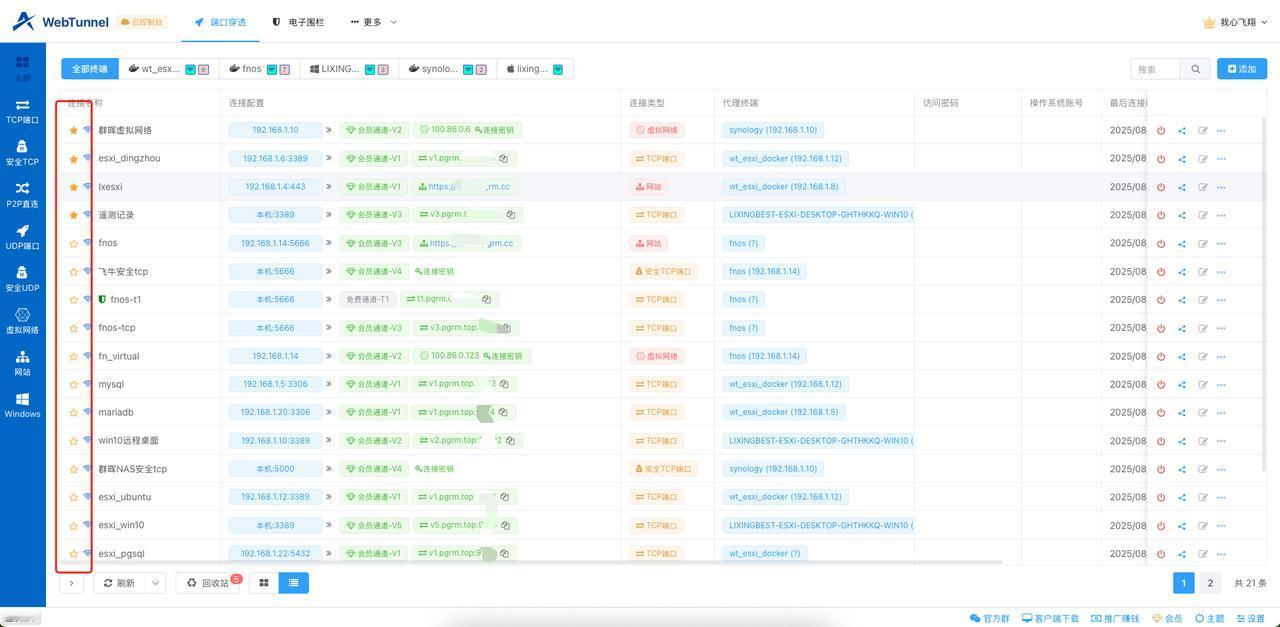This screenshot has height=627, width=1280.
Task: Open P2P直连 in the sidebar
Action: 22,195
